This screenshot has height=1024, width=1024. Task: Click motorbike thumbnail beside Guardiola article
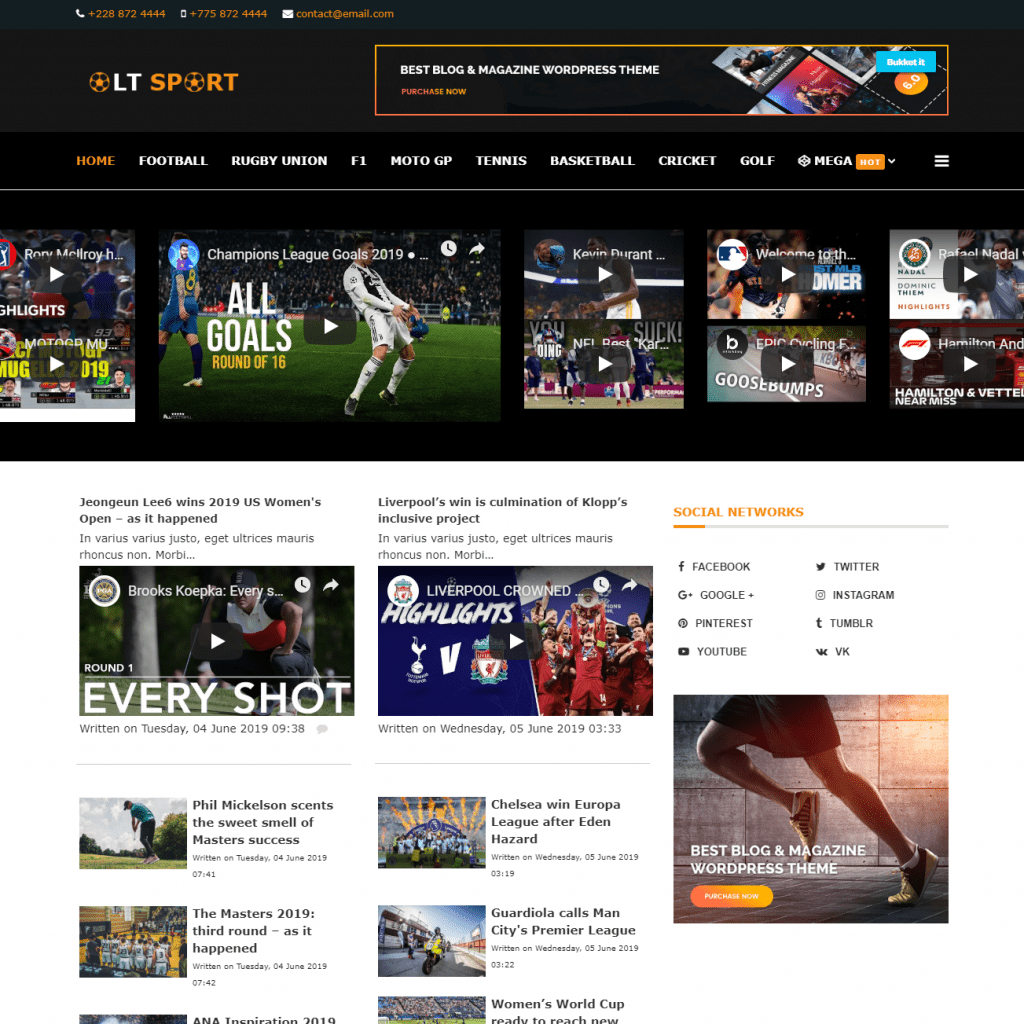[x=432, y=941]
